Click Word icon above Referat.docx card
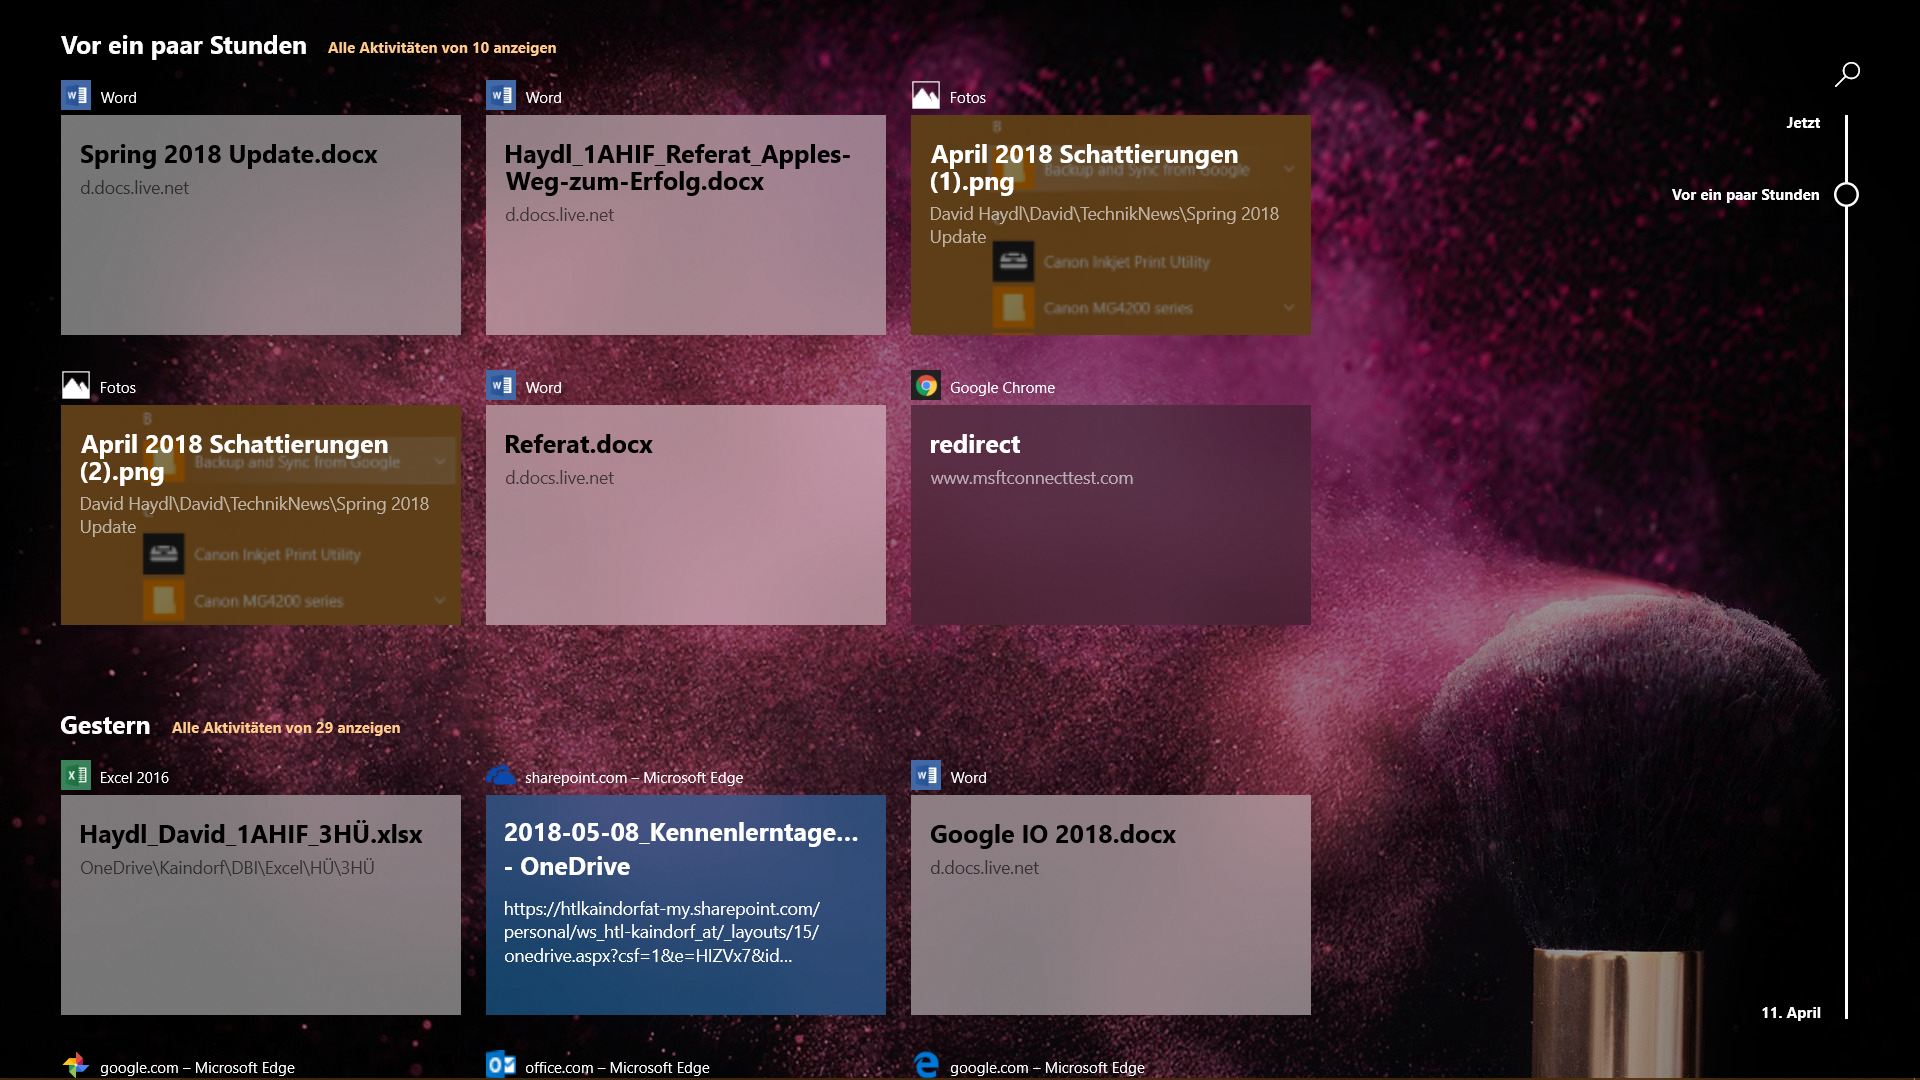 coord(501,386)
